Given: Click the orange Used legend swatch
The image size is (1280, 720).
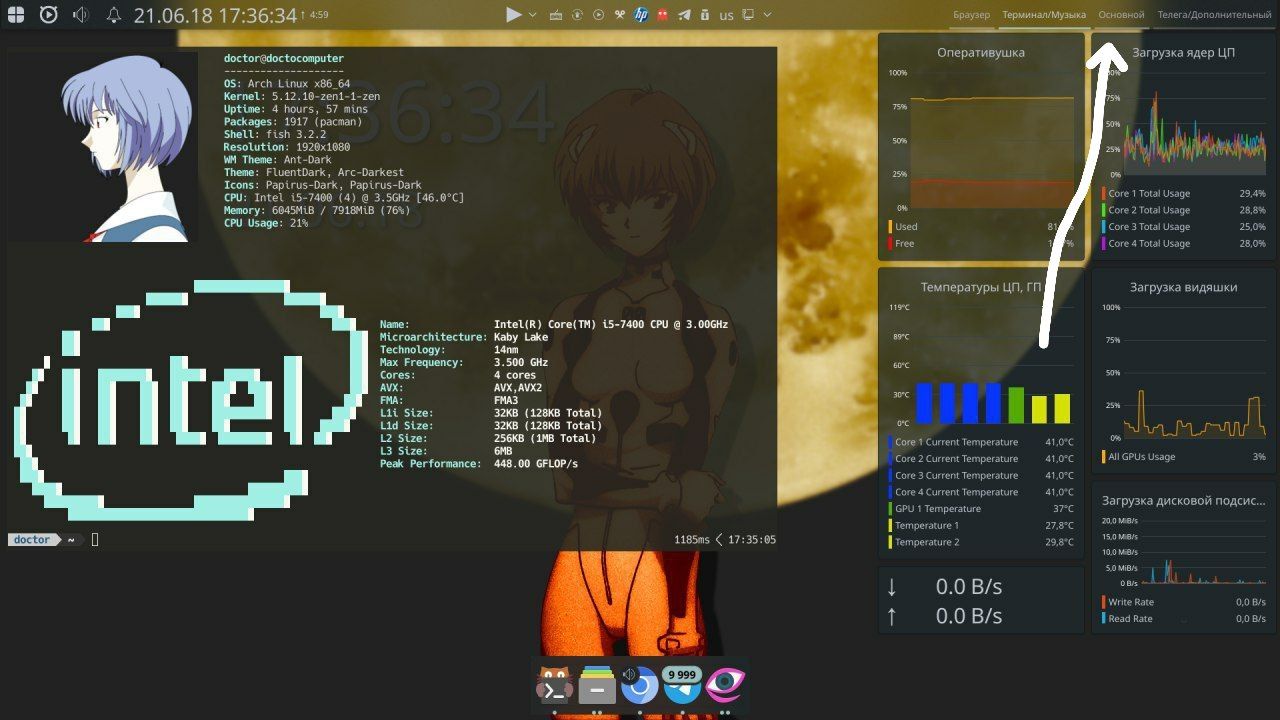Looking at the screenshot, I should pos(890,227).
